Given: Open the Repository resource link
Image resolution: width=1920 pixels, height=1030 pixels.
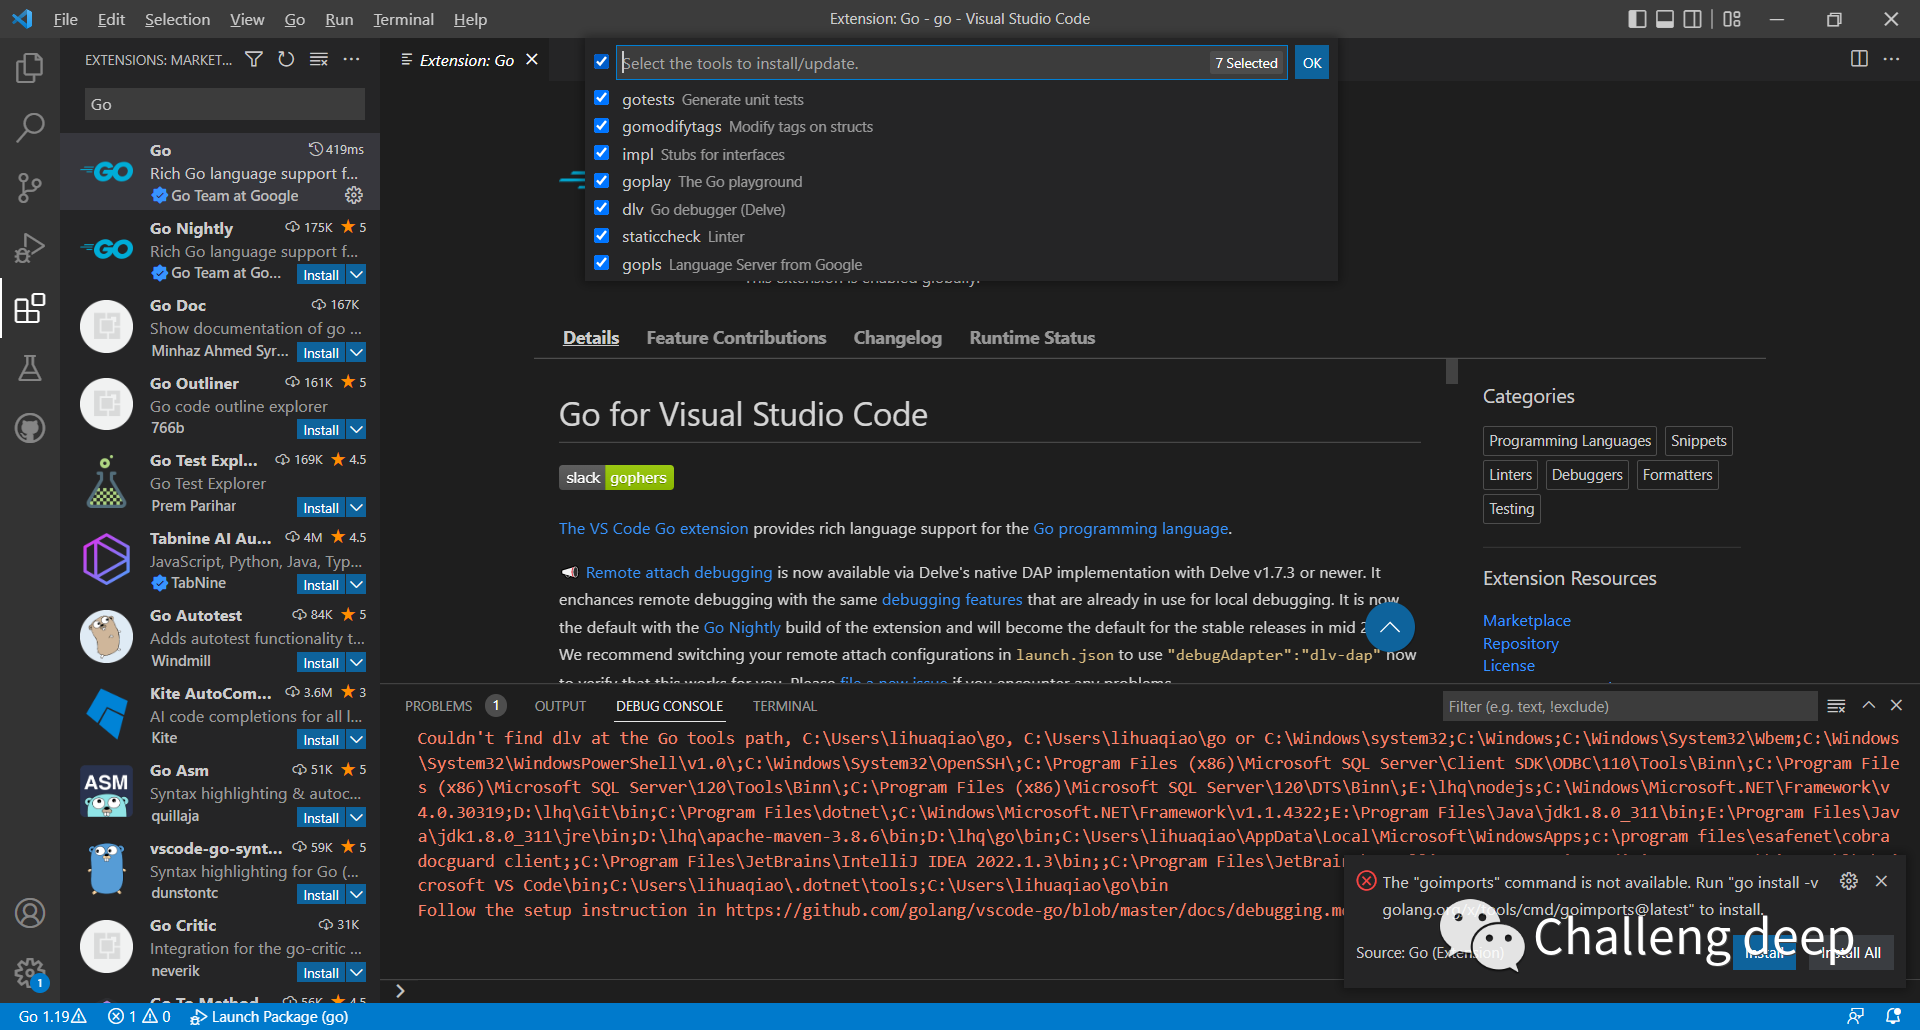Looking at the screenshot, I should [1520, 643].
